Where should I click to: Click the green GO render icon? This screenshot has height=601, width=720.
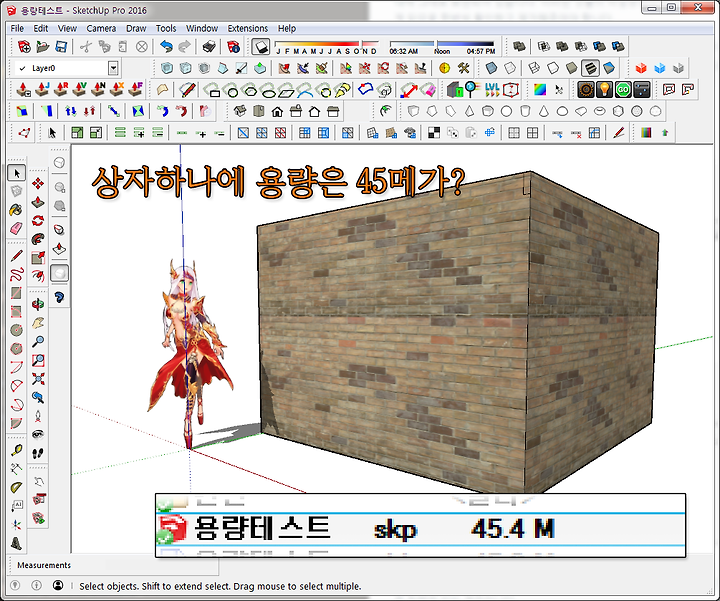pyautogui.click(x=623, y=90)
